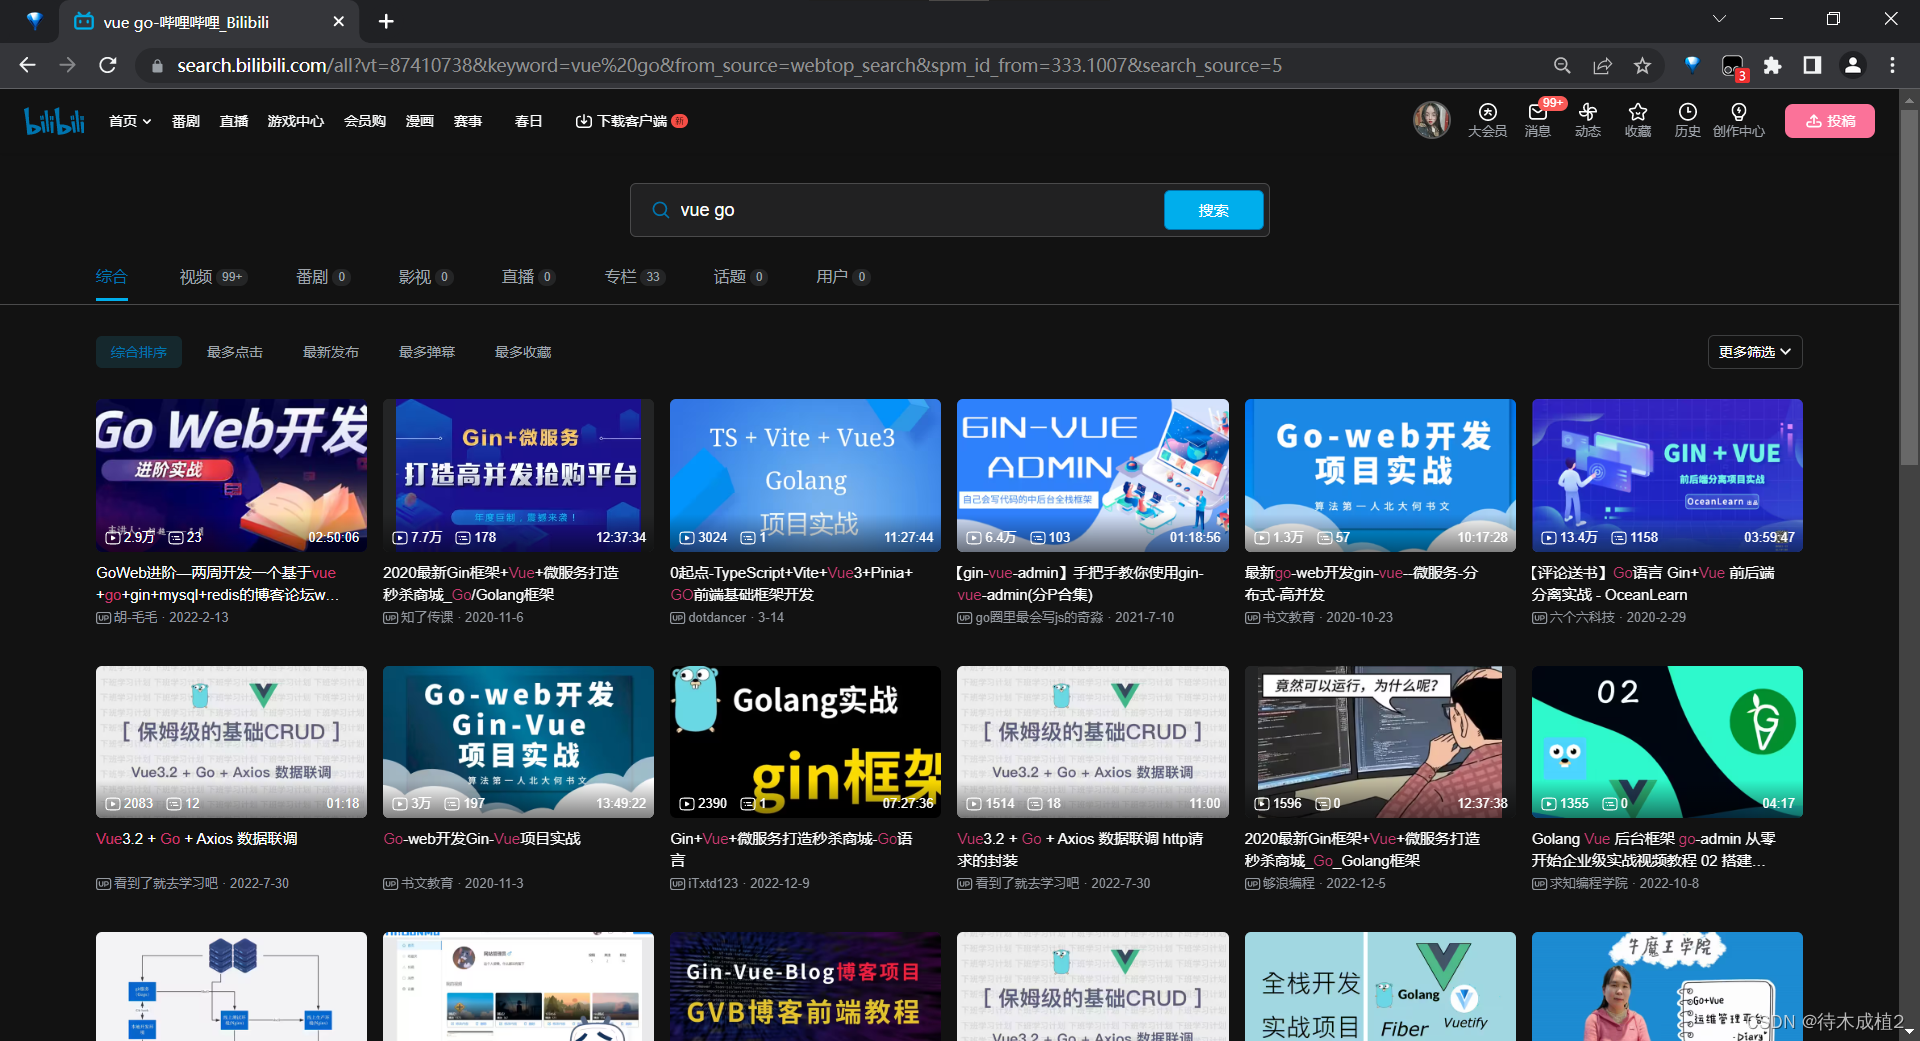Open the Chrome profile icon
Viewport: 1920px width, 1041px height.
(x=1852, y=65)
